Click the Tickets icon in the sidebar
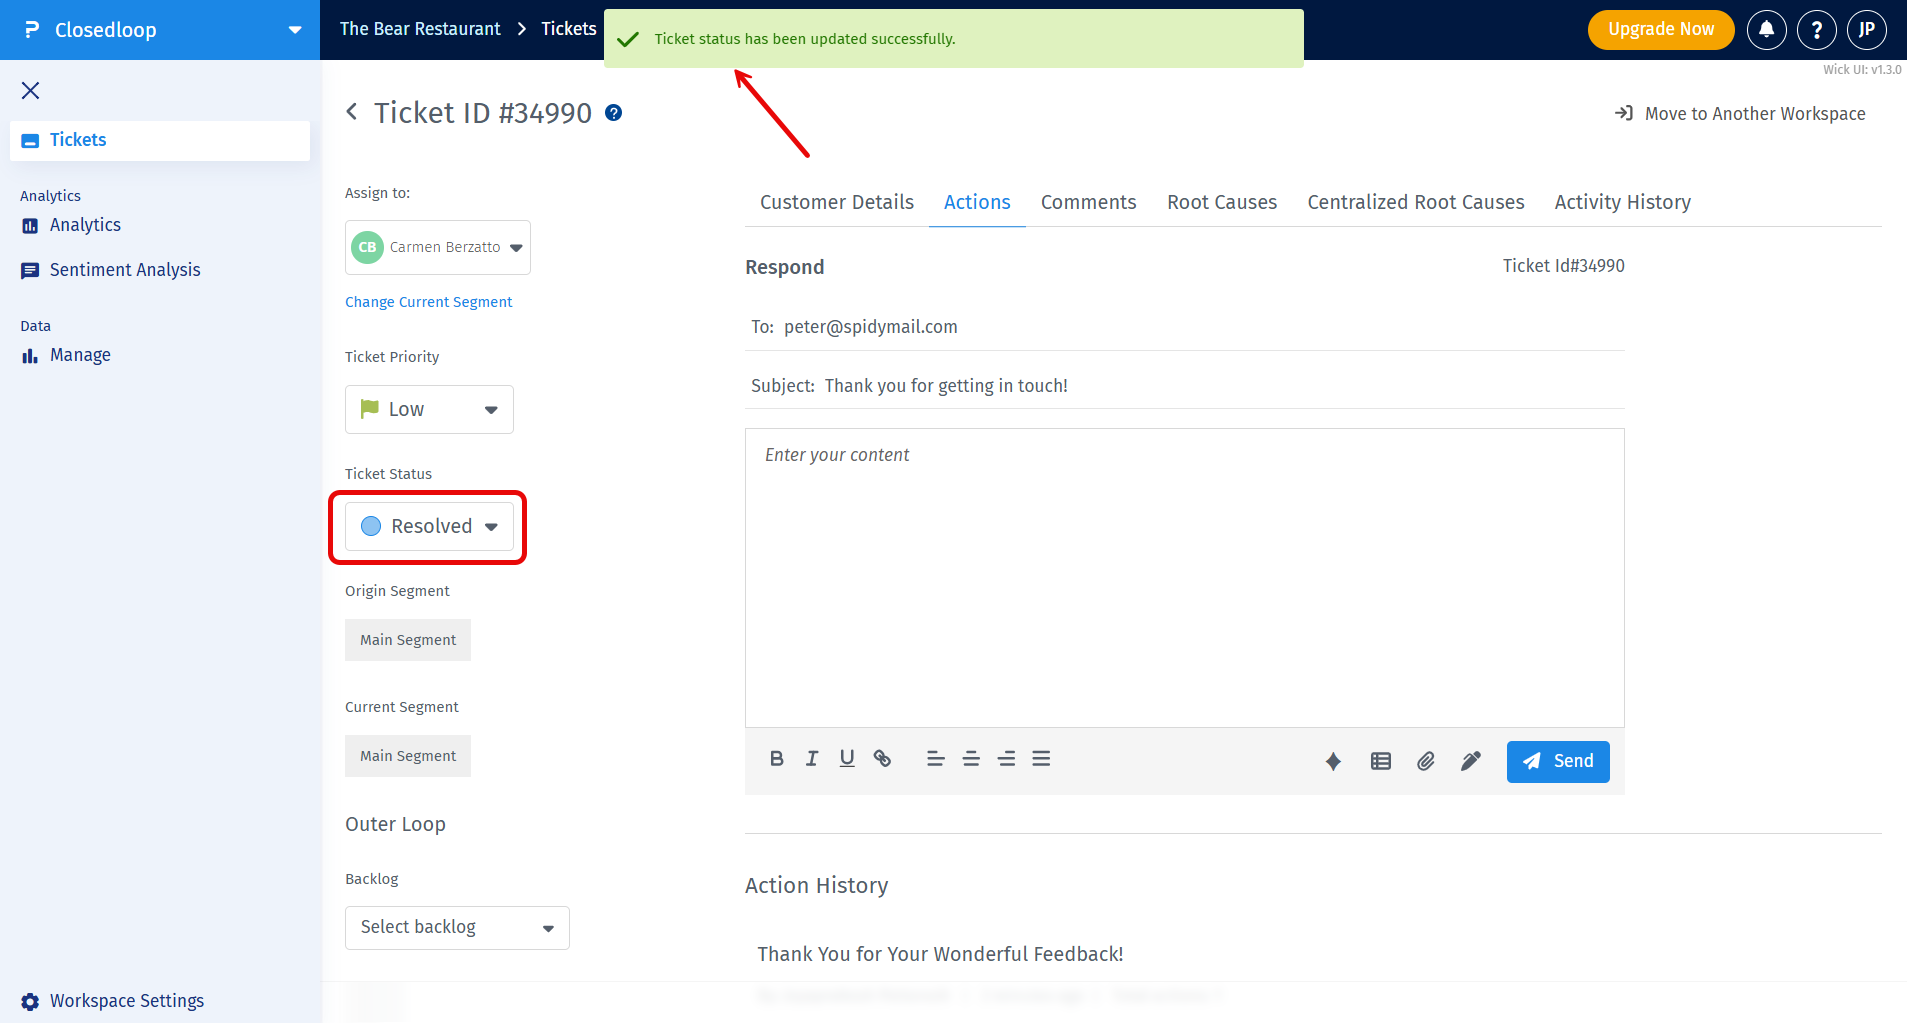Screen dimensions: 1907x1023 (30, 141)
